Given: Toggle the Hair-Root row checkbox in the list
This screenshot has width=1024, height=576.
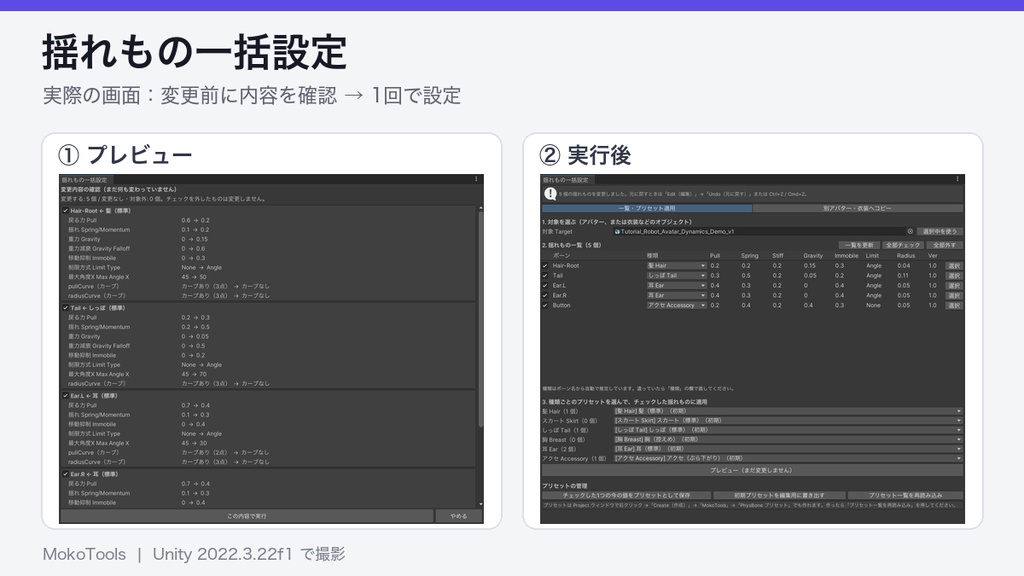Looking at the screenshot, I should tap(545, 266).
